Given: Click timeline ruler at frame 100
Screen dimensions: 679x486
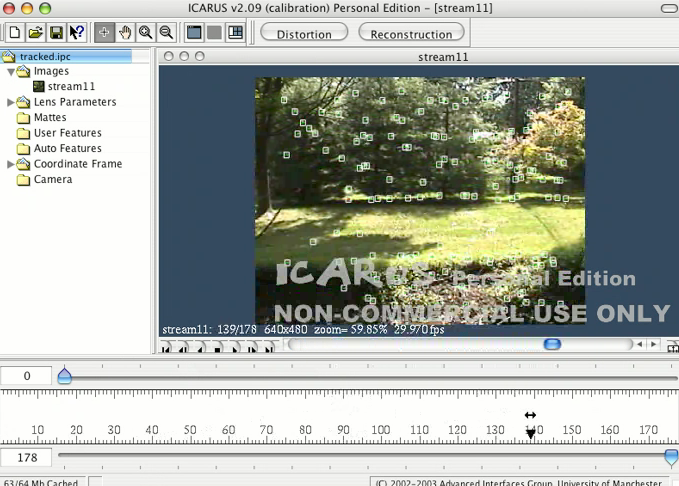Looking at the screenshot, I should pos(381,430).
